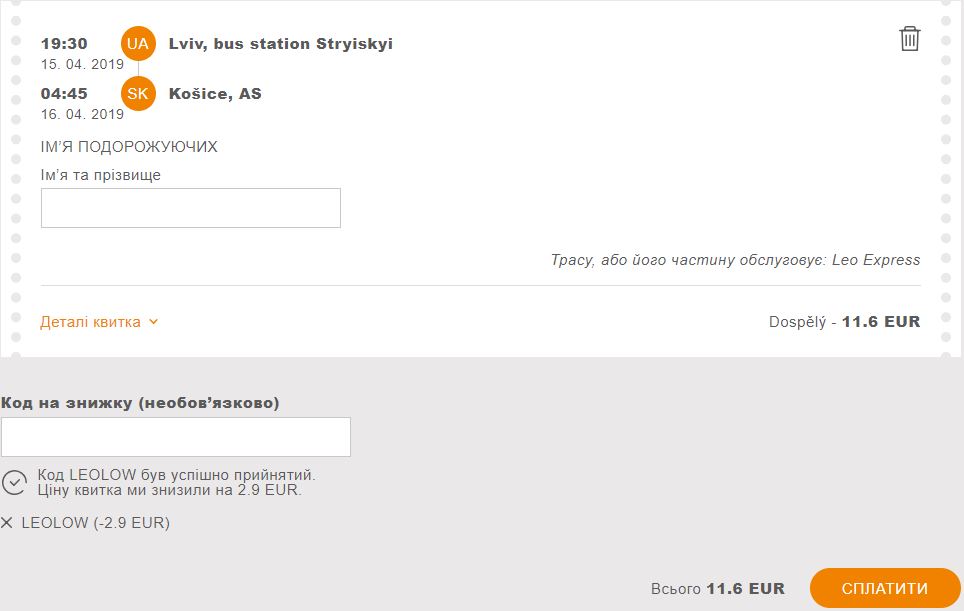Click the checkmark icon beside the LEOLOW accepted message

point(14,483)
